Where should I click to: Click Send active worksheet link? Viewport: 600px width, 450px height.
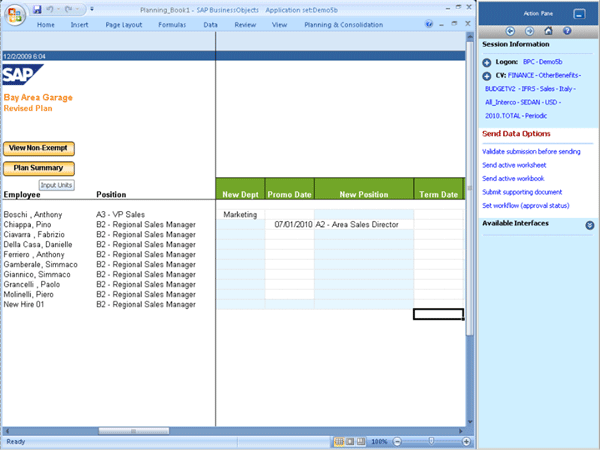(x=514, y=165)
